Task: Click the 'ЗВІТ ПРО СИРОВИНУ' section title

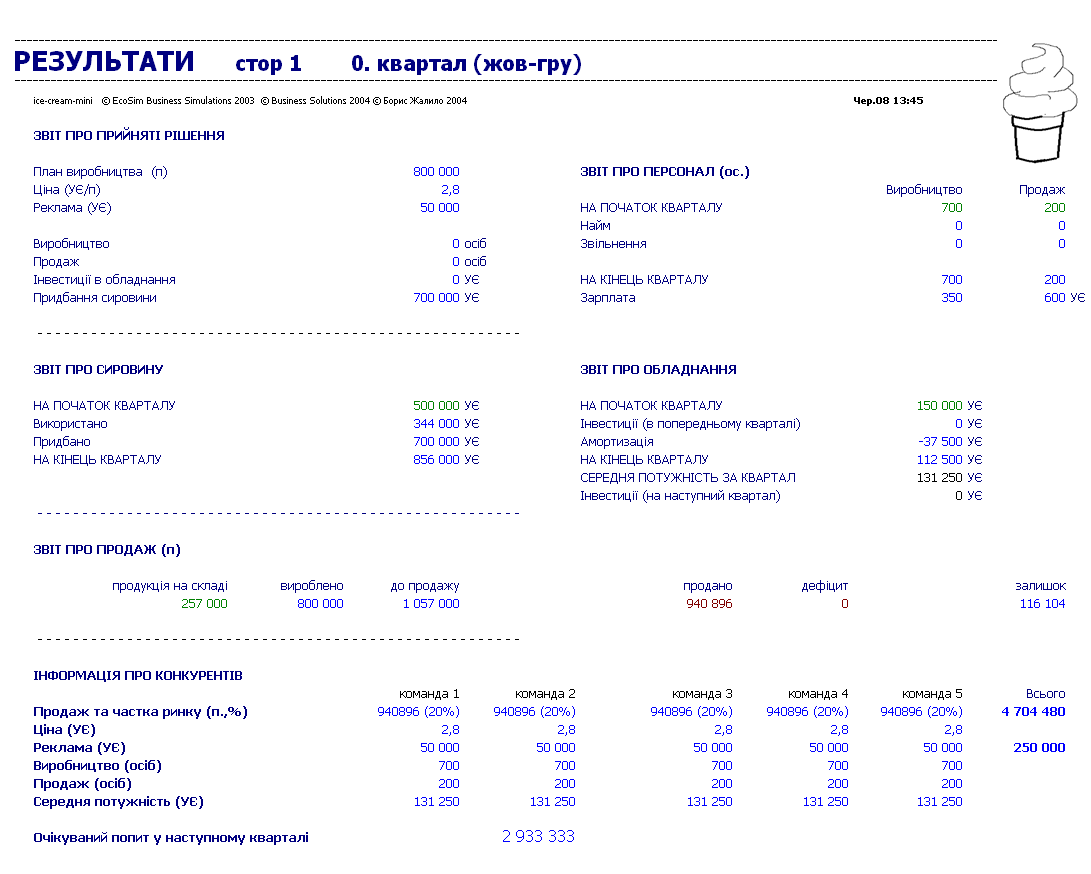Action: (98, 370)
